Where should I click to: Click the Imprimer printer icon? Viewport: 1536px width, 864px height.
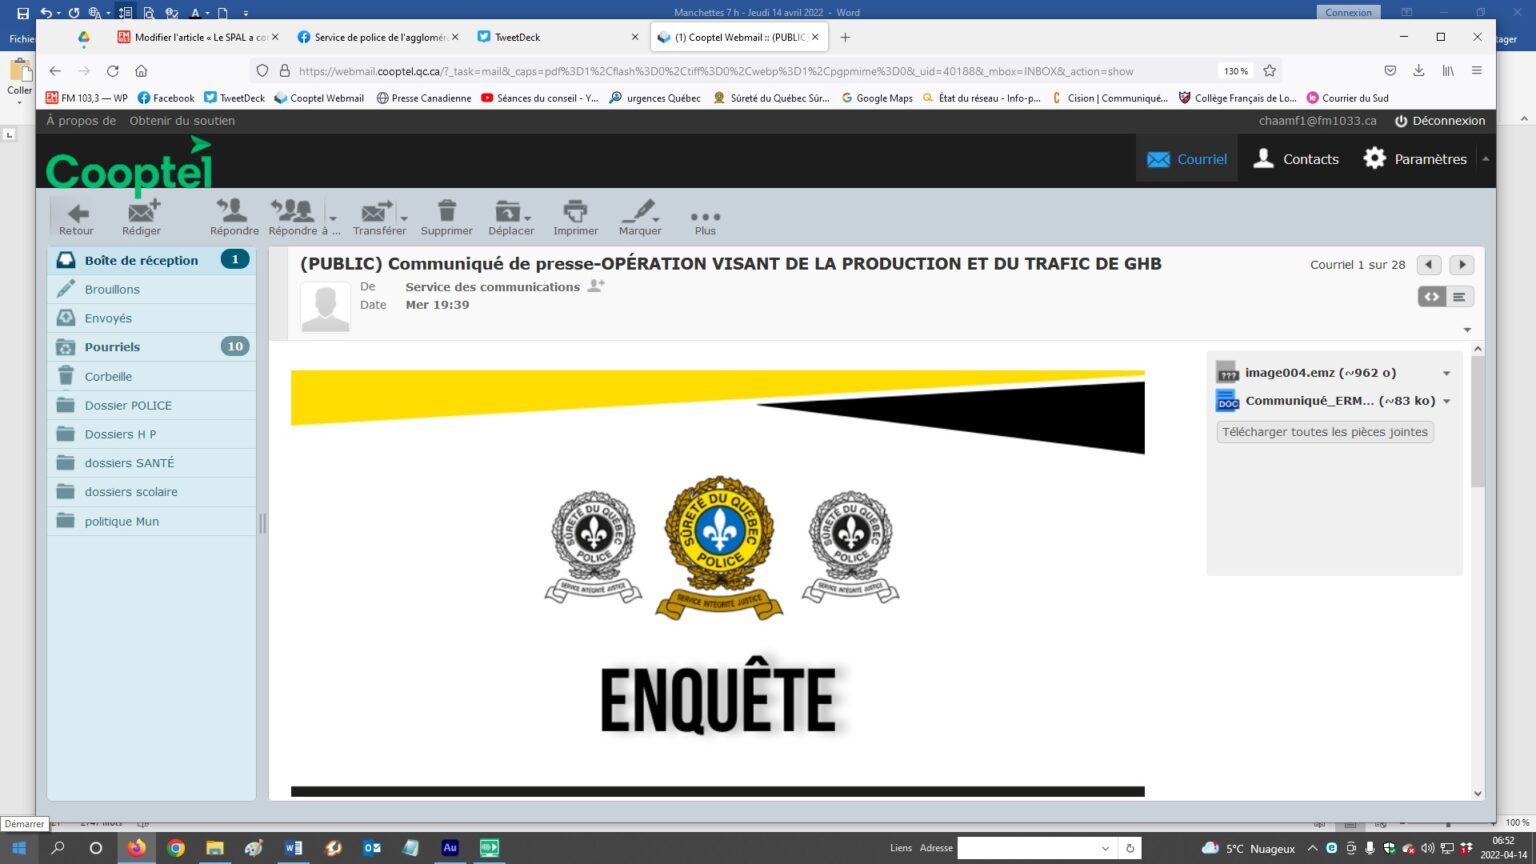pos(575,212)
